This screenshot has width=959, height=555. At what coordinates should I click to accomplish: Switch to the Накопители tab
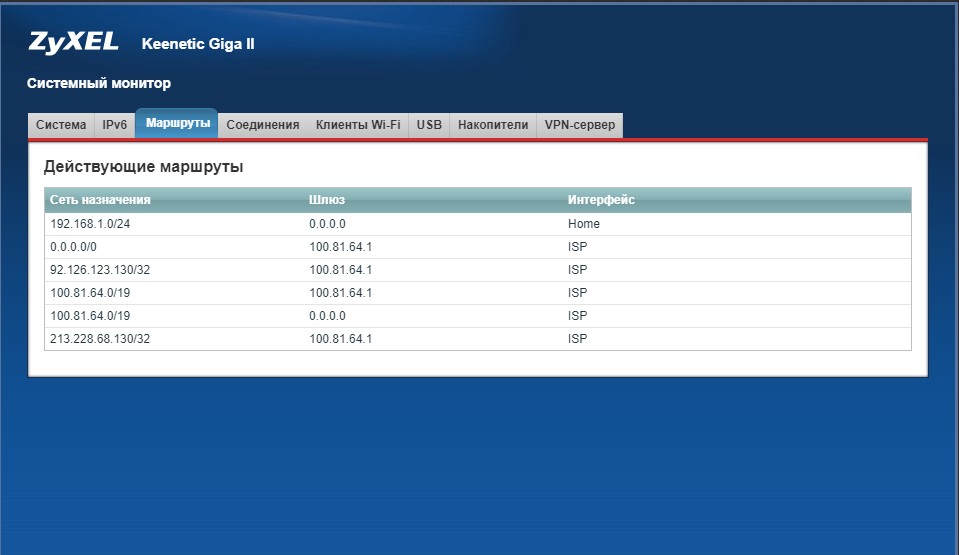[493, 125]
